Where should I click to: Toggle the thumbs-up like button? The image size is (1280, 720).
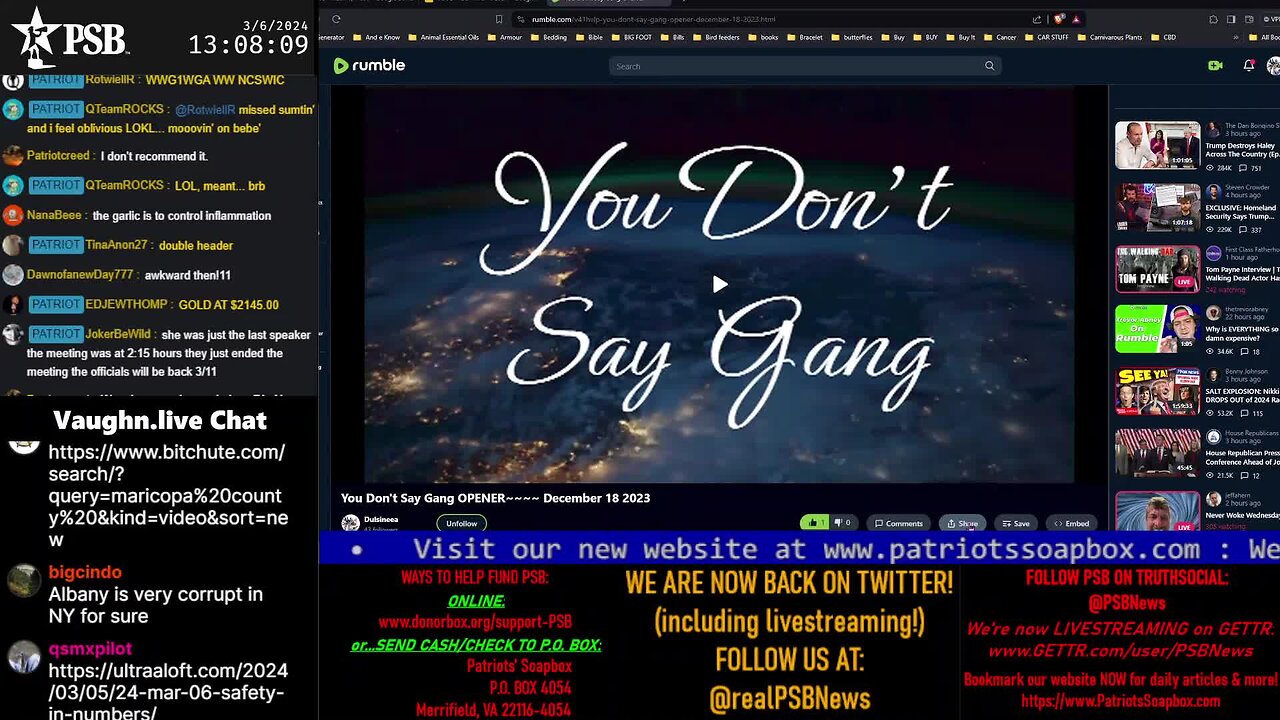click(815, 523)
